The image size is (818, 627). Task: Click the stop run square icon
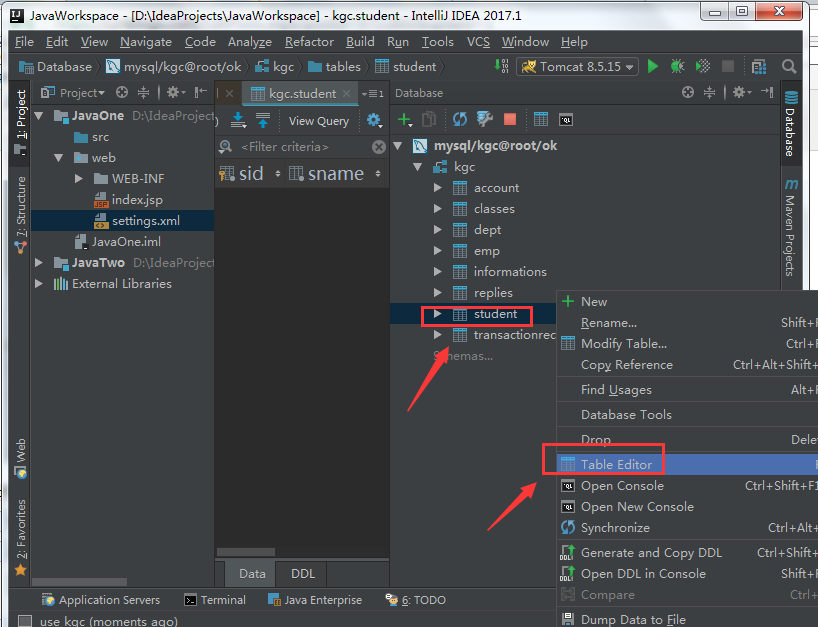(x=728, y=66)
